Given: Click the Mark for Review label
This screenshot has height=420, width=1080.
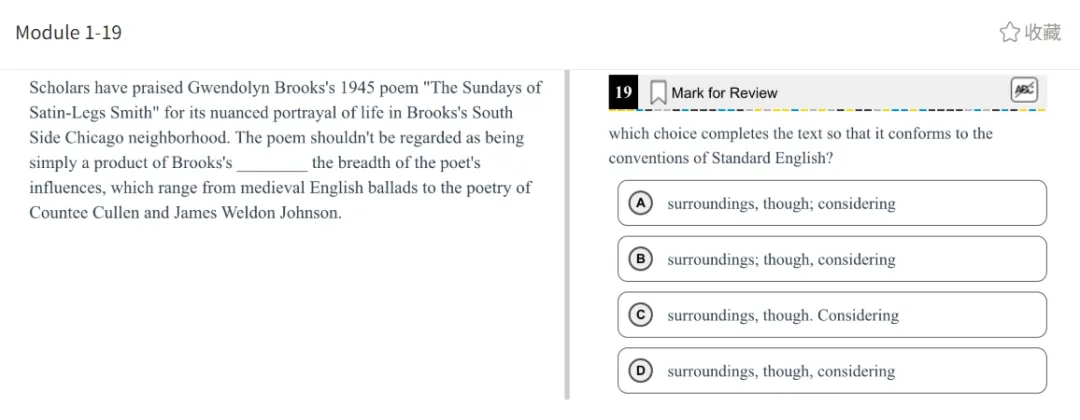Looking at the screenshot, I should 724,93.
